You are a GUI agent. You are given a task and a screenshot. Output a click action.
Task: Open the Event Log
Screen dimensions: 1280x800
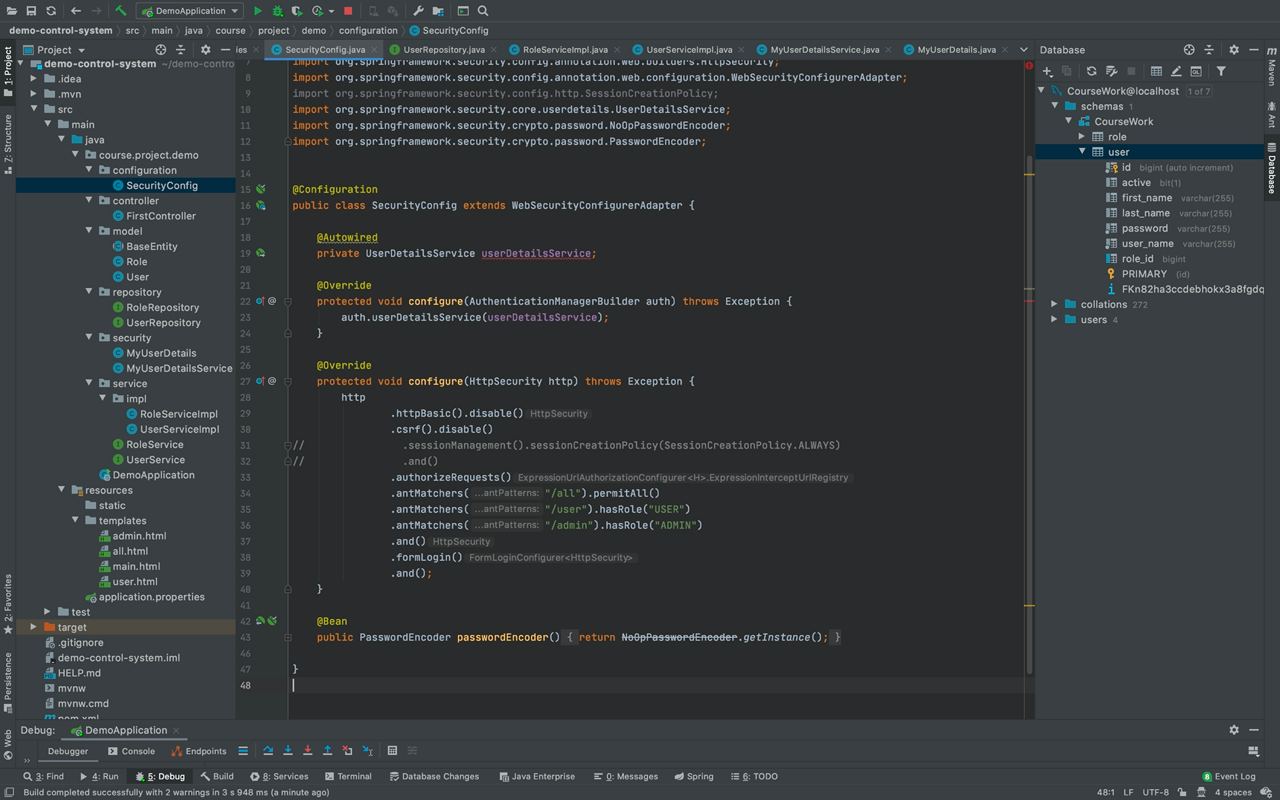[1228, 776]
